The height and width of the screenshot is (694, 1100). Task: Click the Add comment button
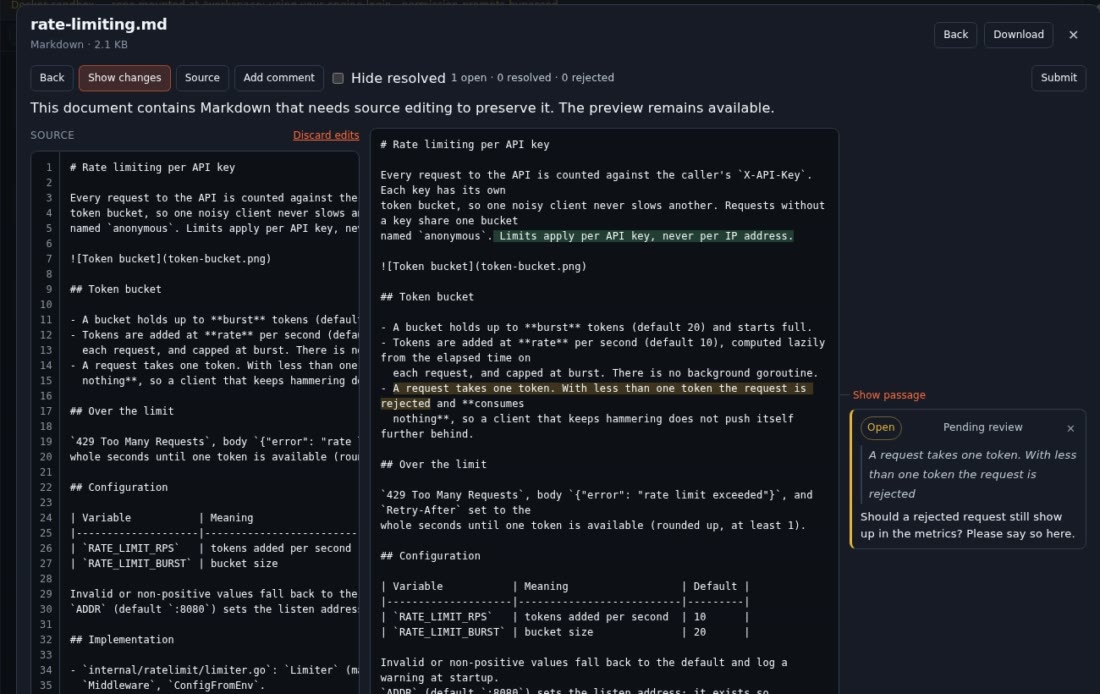click(279, 78)
